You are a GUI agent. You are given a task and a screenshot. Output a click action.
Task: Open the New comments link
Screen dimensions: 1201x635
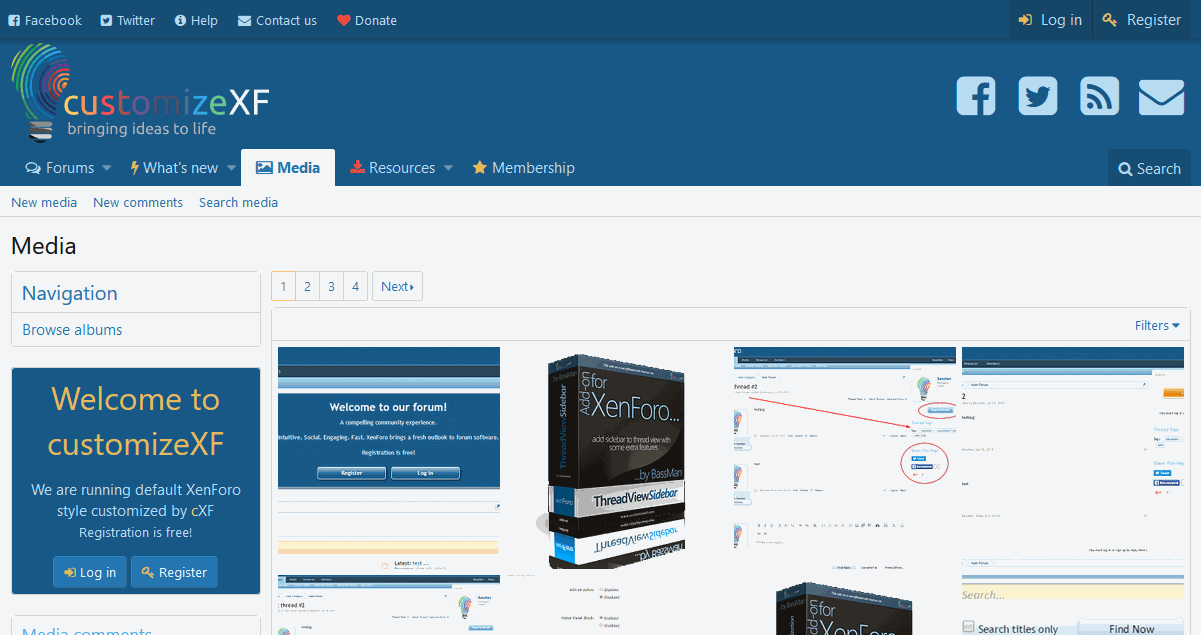(x=138, y=202)
